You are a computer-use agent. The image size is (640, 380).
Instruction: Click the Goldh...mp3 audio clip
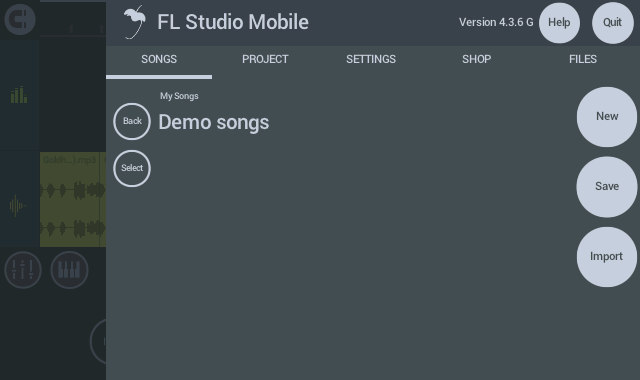(73, 199)
